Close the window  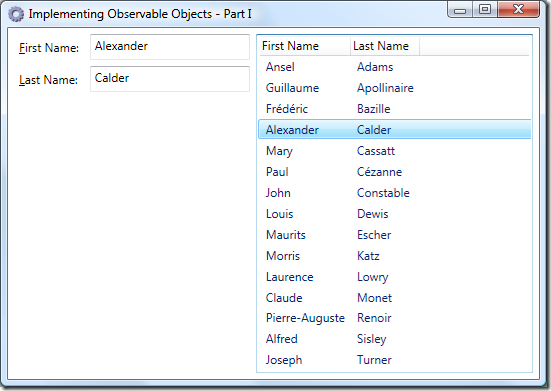click(518, 9)
